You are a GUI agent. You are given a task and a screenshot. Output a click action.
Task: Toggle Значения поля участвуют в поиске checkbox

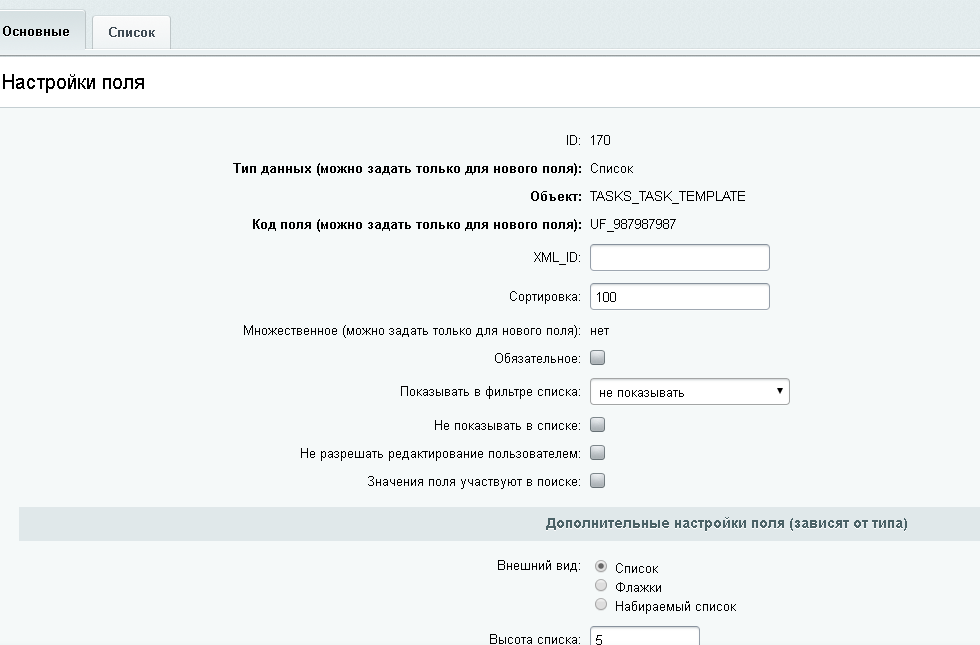pos(598,481)
